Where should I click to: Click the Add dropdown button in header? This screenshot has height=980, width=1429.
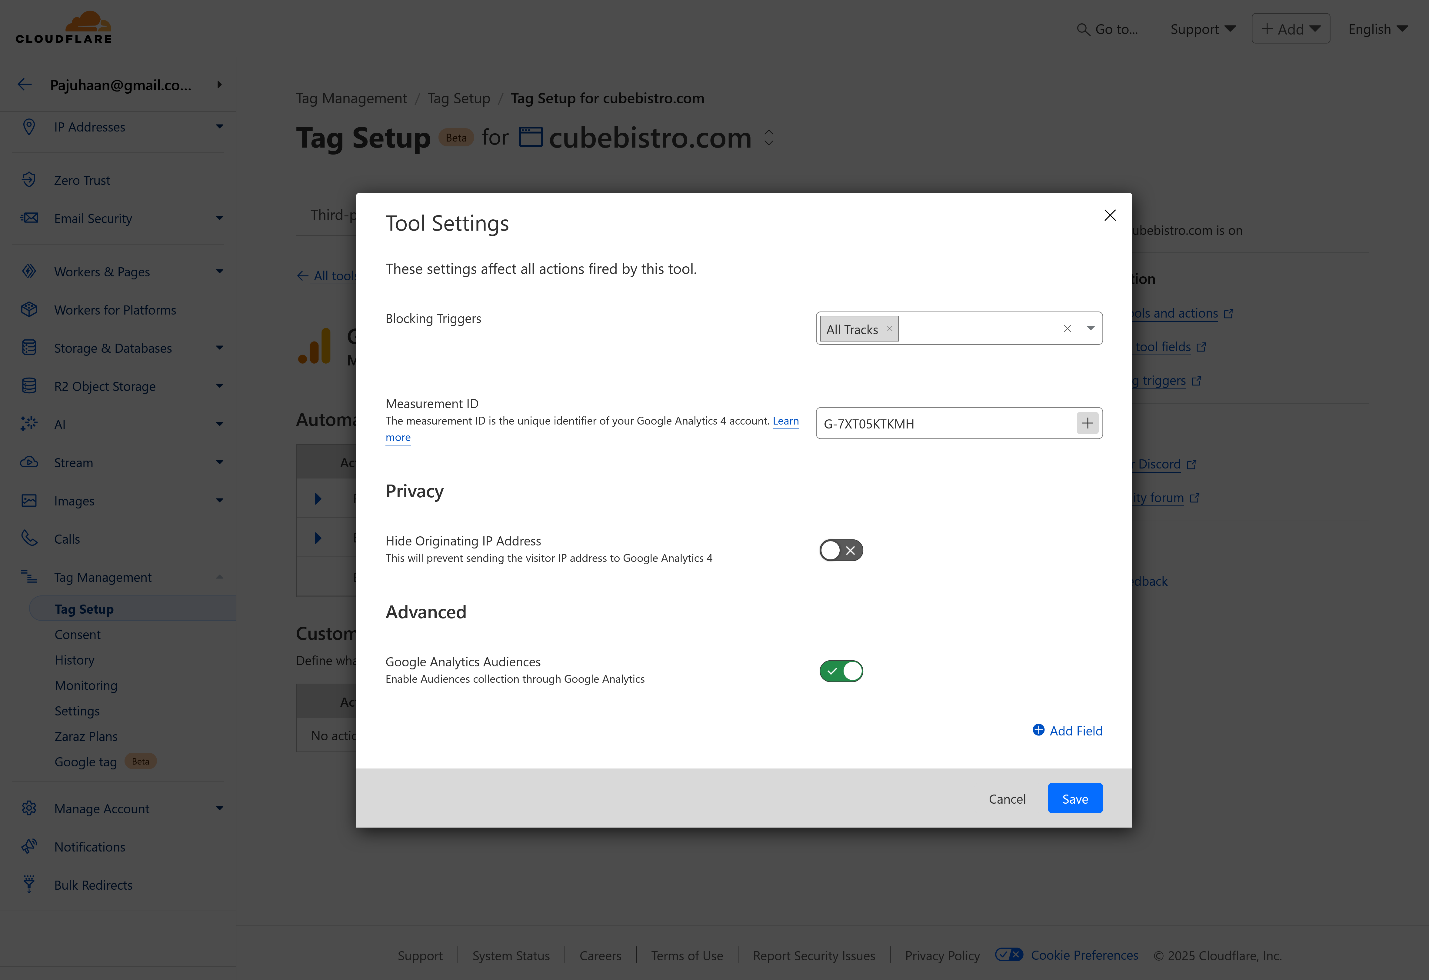[1291, 29]
